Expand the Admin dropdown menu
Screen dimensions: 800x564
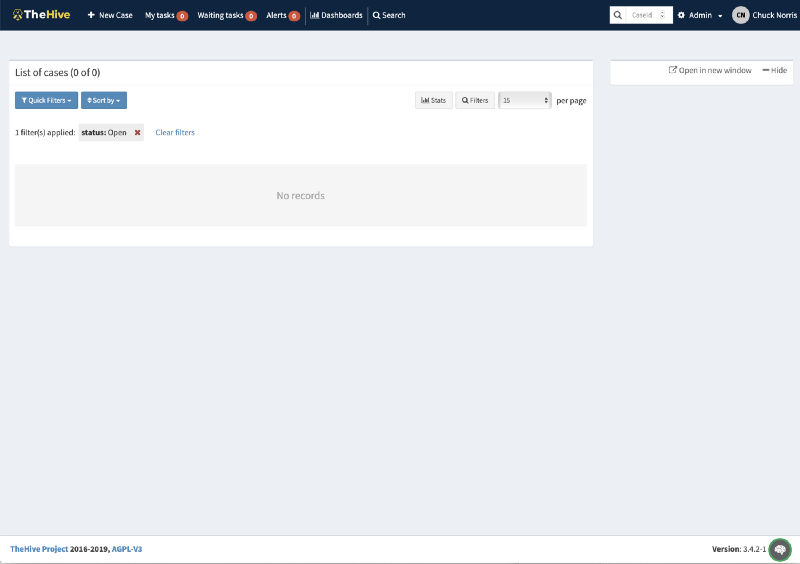(x=700, y=15)
